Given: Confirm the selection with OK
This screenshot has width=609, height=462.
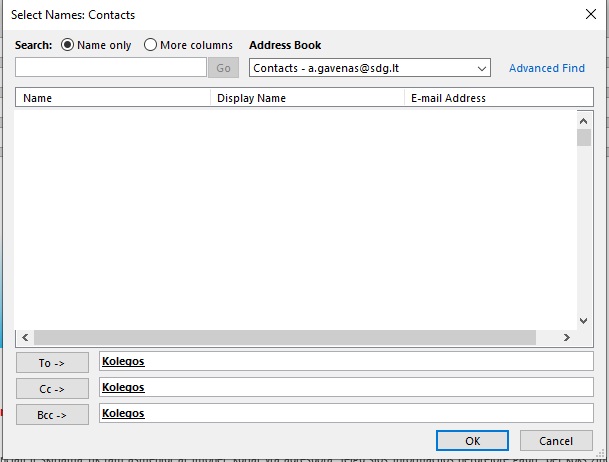Looking at the screenshot, I should 472,441.
